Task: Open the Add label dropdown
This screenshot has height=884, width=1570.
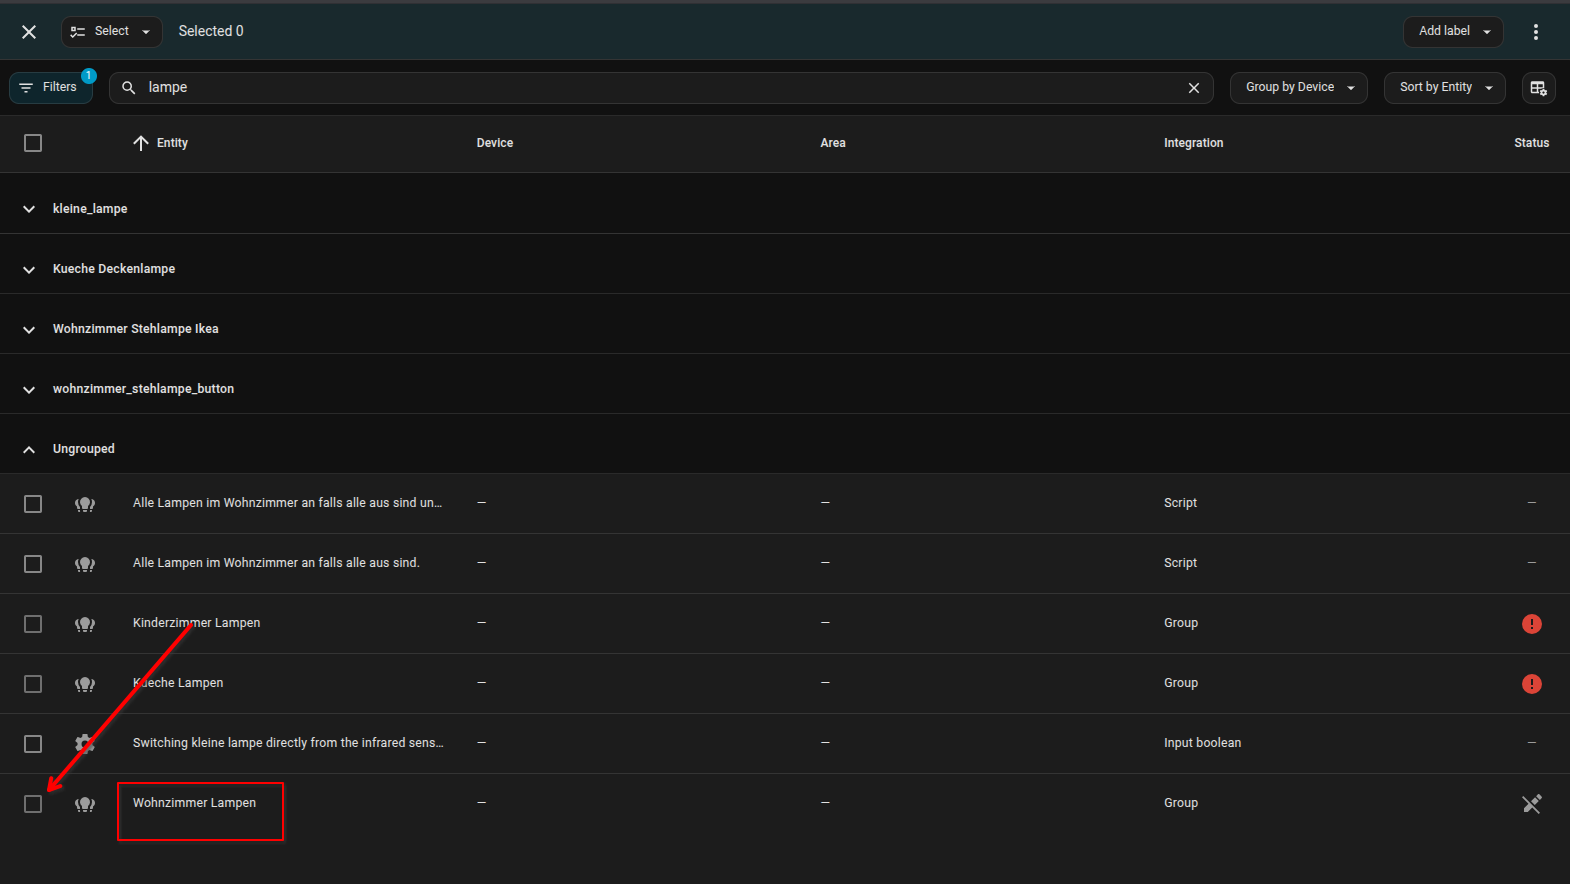Action: 1453,32
